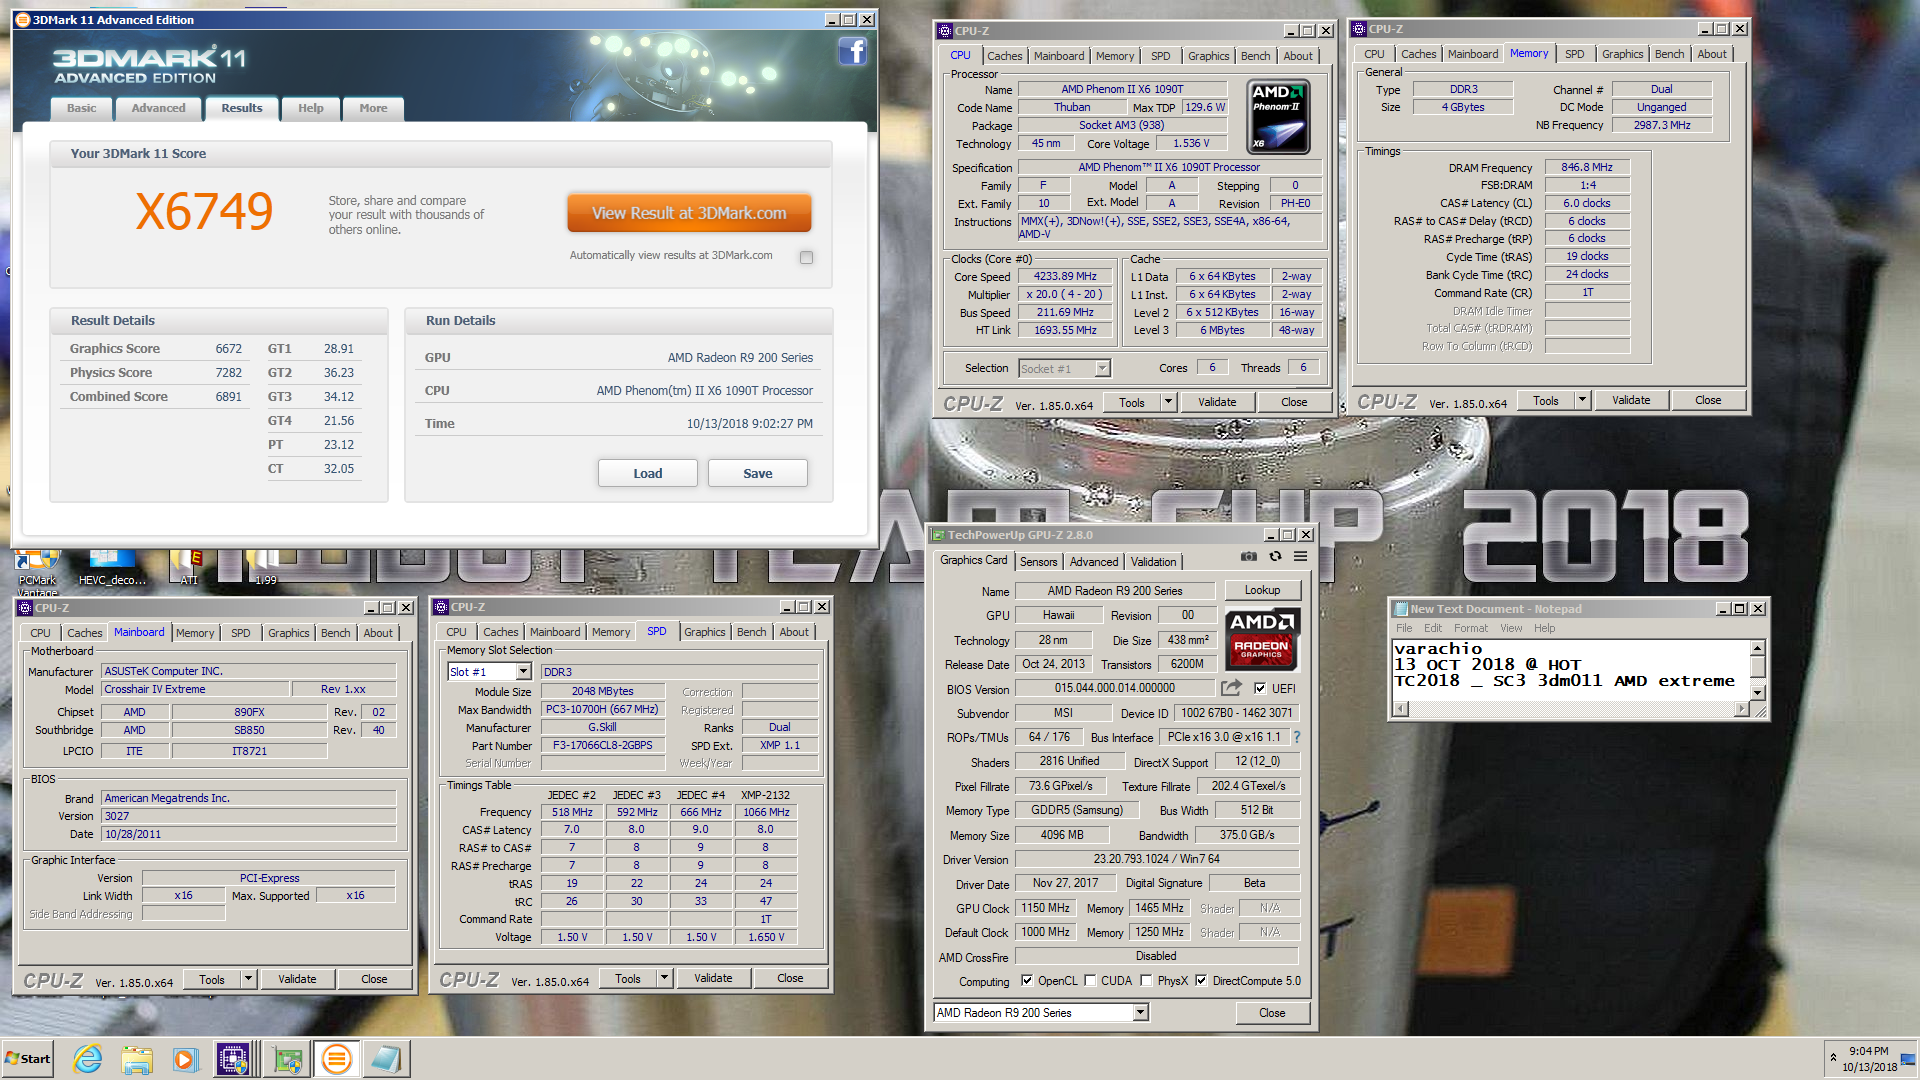Switch to Notepad taskbar button
The width and height of the screenshot is (1920, 1080).
[x=386, y=1059]
